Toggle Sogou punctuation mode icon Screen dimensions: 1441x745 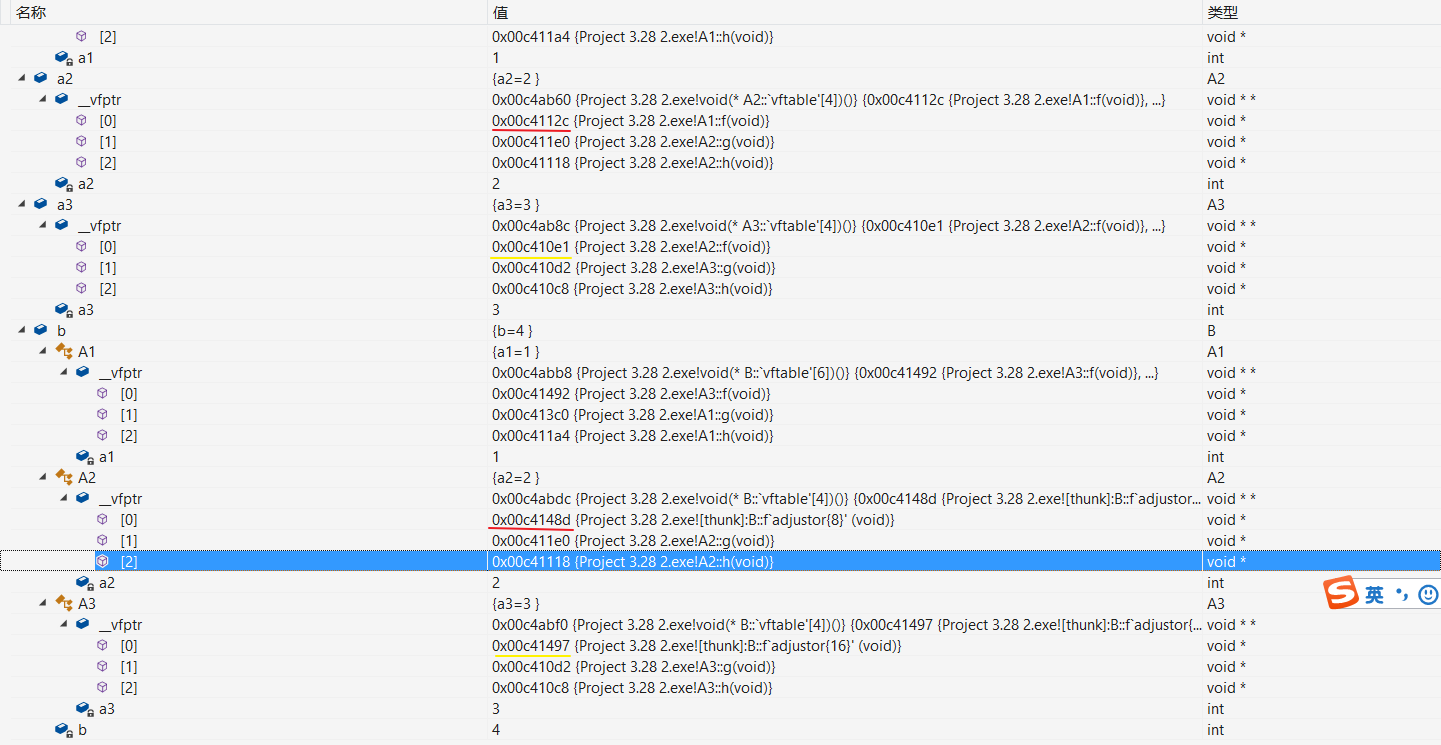[1403, 594]
